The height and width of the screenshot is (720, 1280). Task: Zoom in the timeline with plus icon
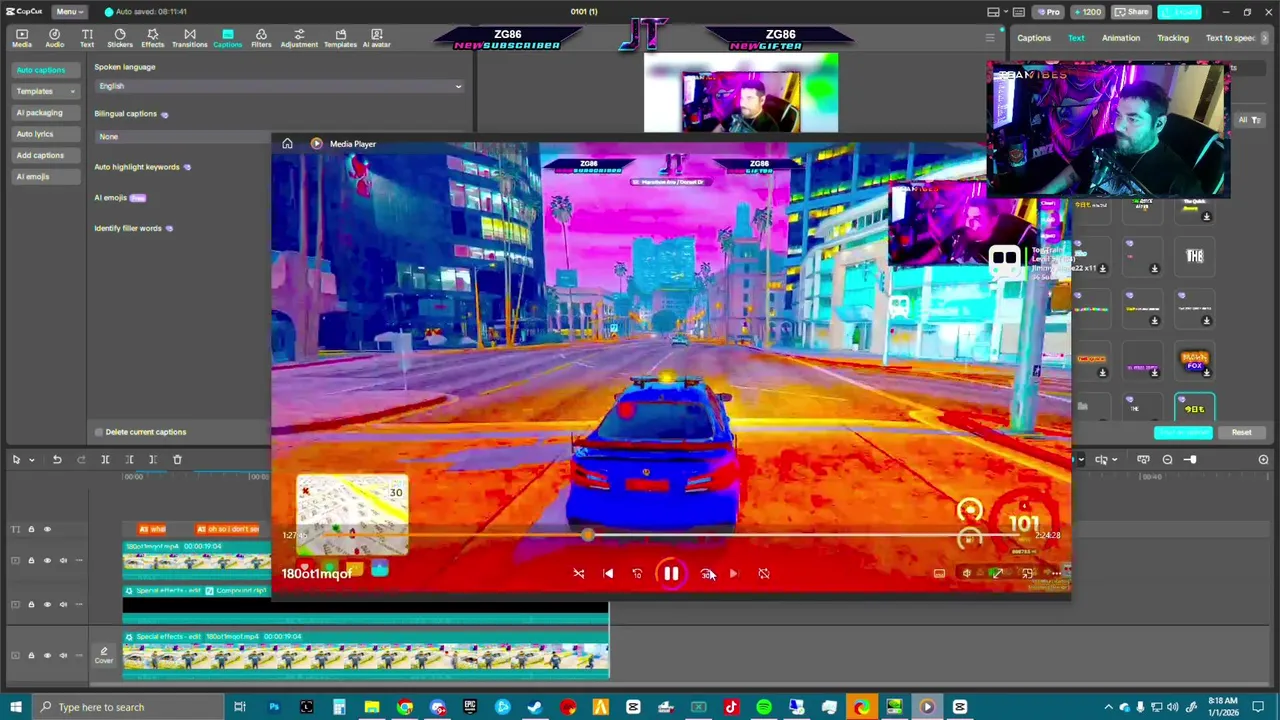click(x=1263, y=459)
